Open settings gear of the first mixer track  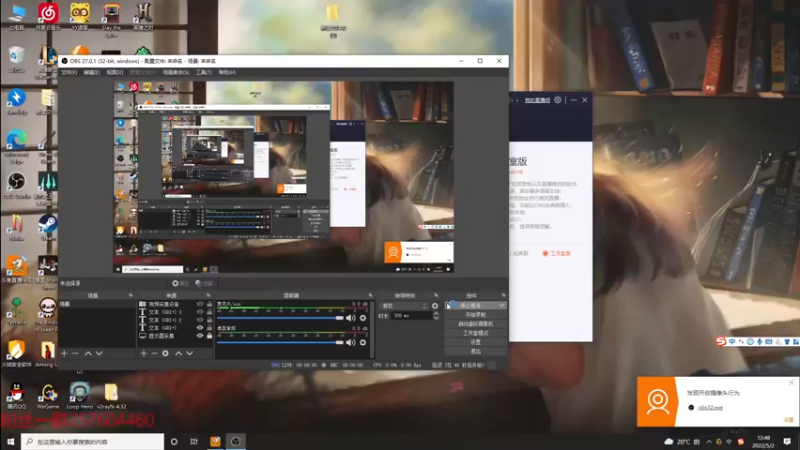(x=363, y=318)
